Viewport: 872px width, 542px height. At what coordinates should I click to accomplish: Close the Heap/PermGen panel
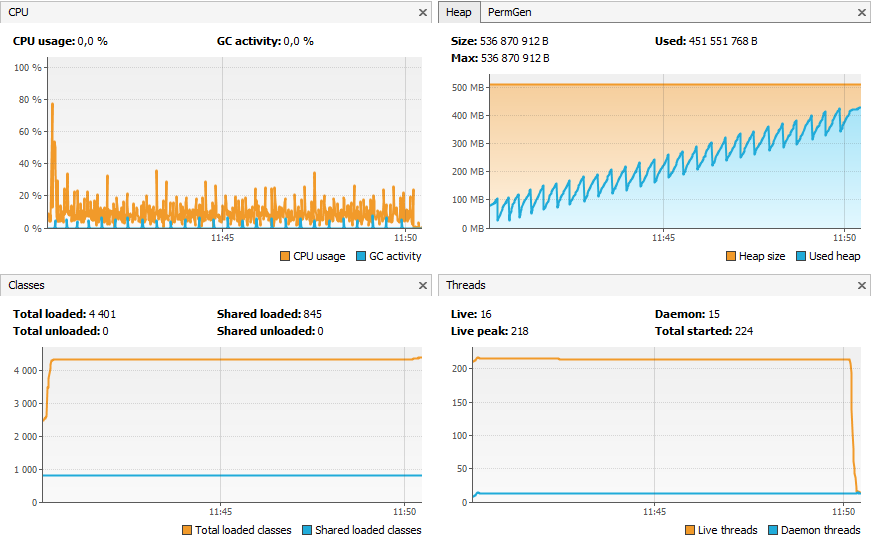(x=862, y=13)
